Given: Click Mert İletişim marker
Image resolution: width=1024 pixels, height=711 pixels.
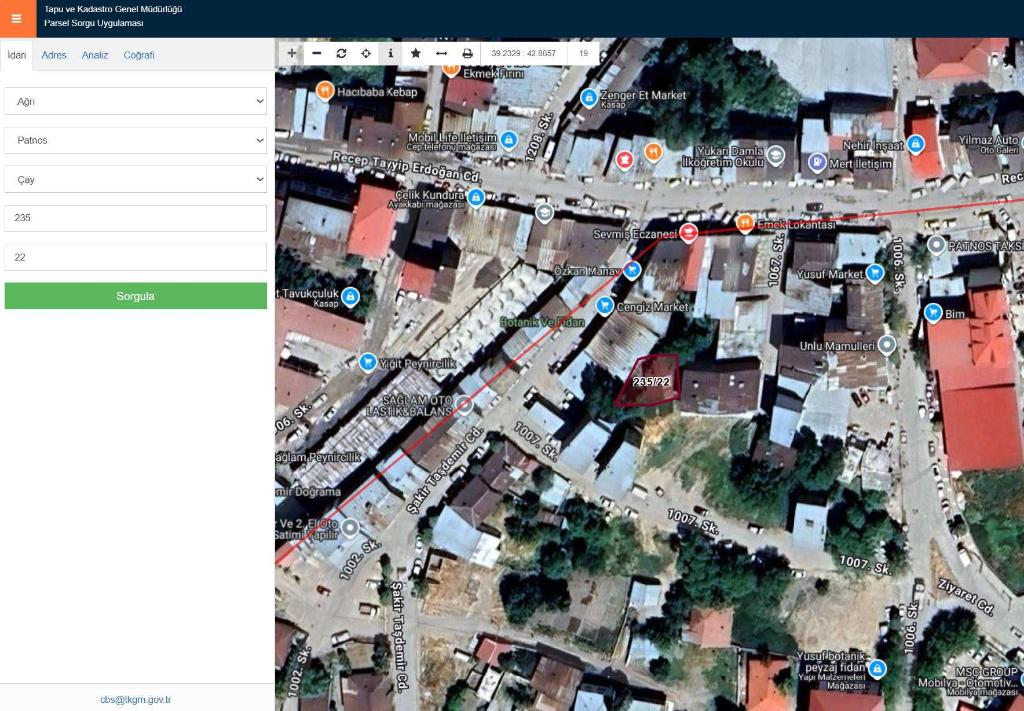Looking at the screenshot, I should point(816,162).
